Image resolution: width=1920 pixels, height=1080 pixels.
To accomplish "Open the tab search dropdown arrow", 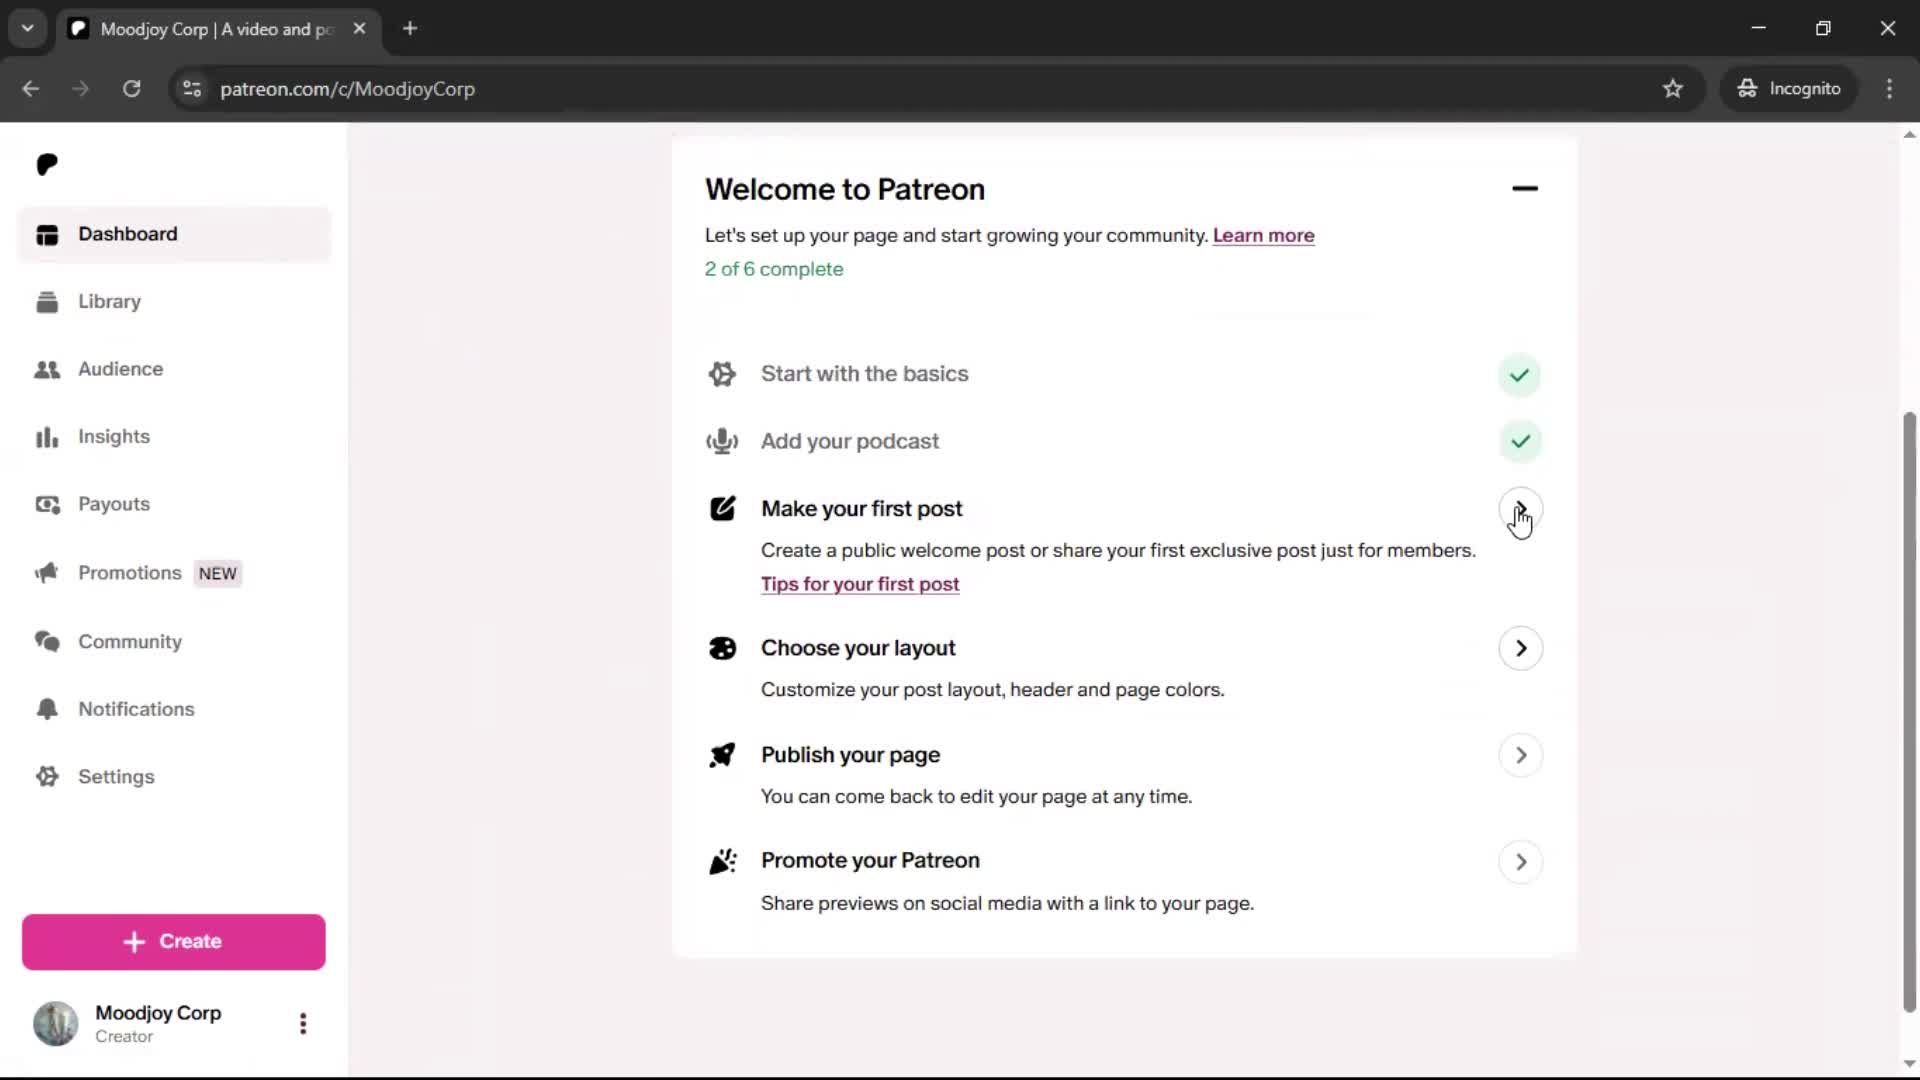I will 28,29.
